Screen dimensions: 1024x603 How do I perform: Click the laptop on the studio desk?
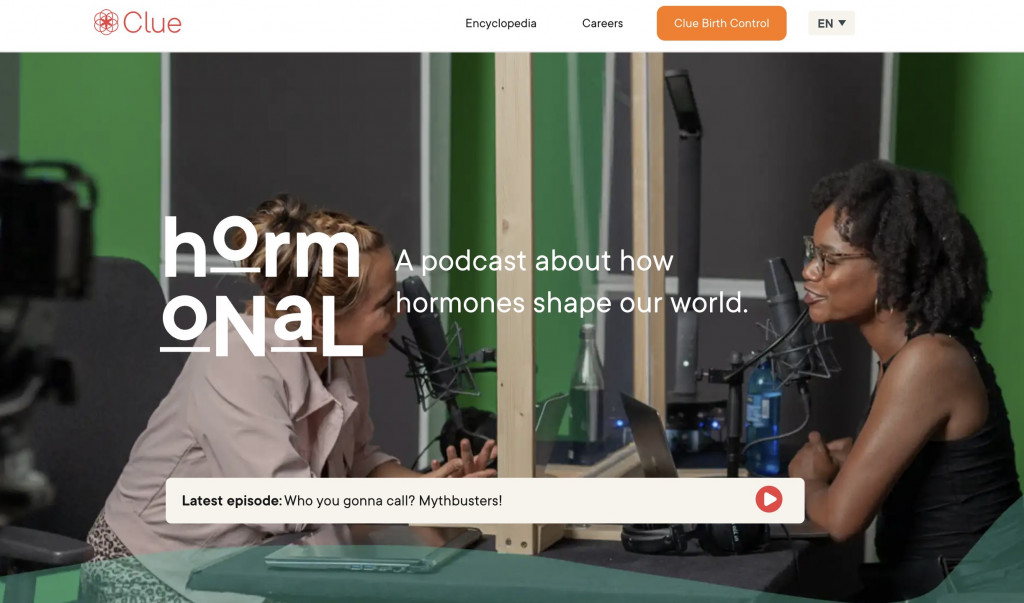pos(650,434)
